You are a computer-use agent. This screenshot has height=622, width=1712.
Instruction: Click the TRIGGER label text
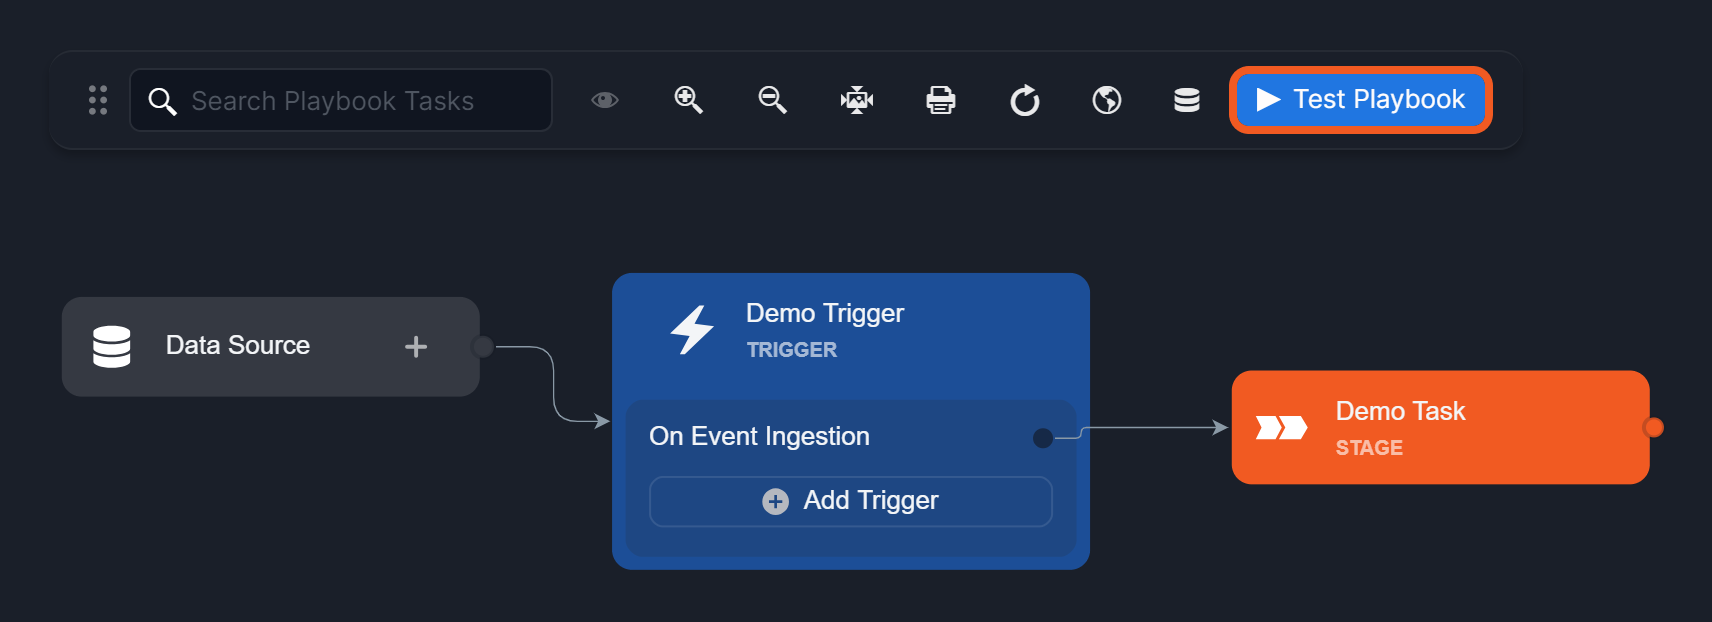coord(792,350)
